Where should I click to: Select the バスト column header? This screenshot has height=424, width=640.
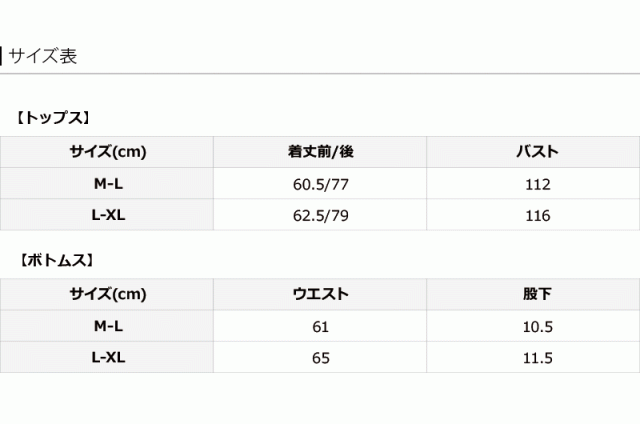pos(536,152)
